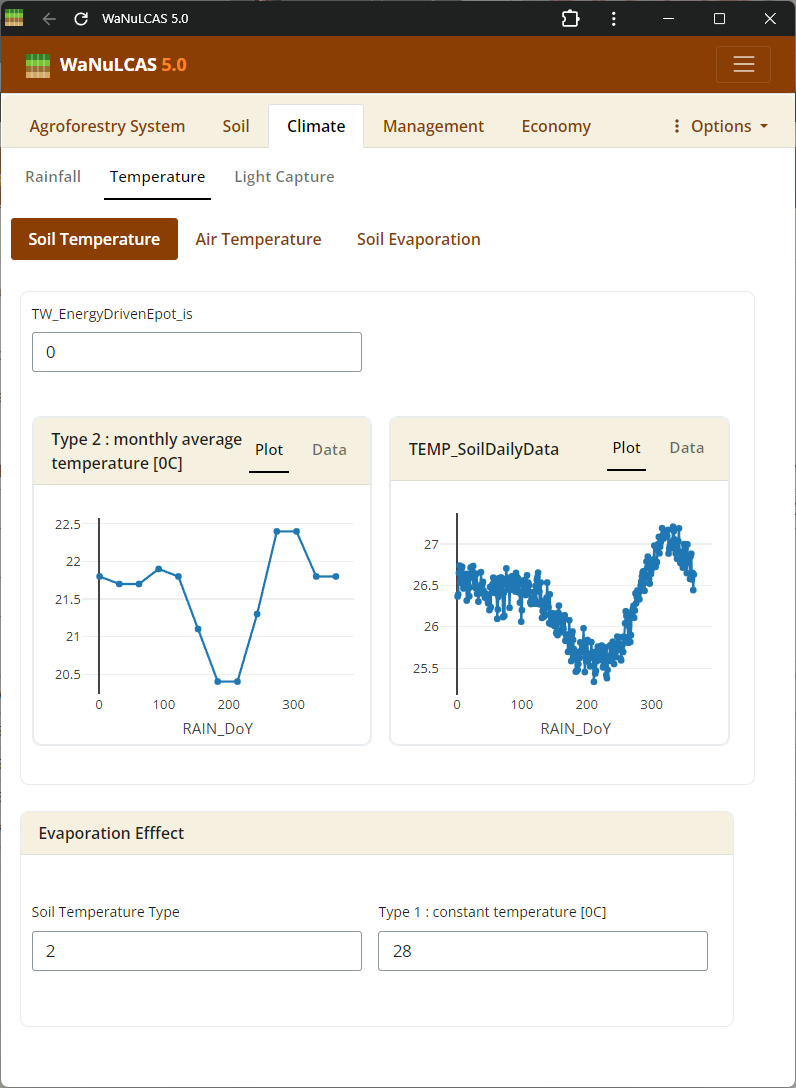
Task: Open the Light Capture sub-tab
Action: pos(285,177)
